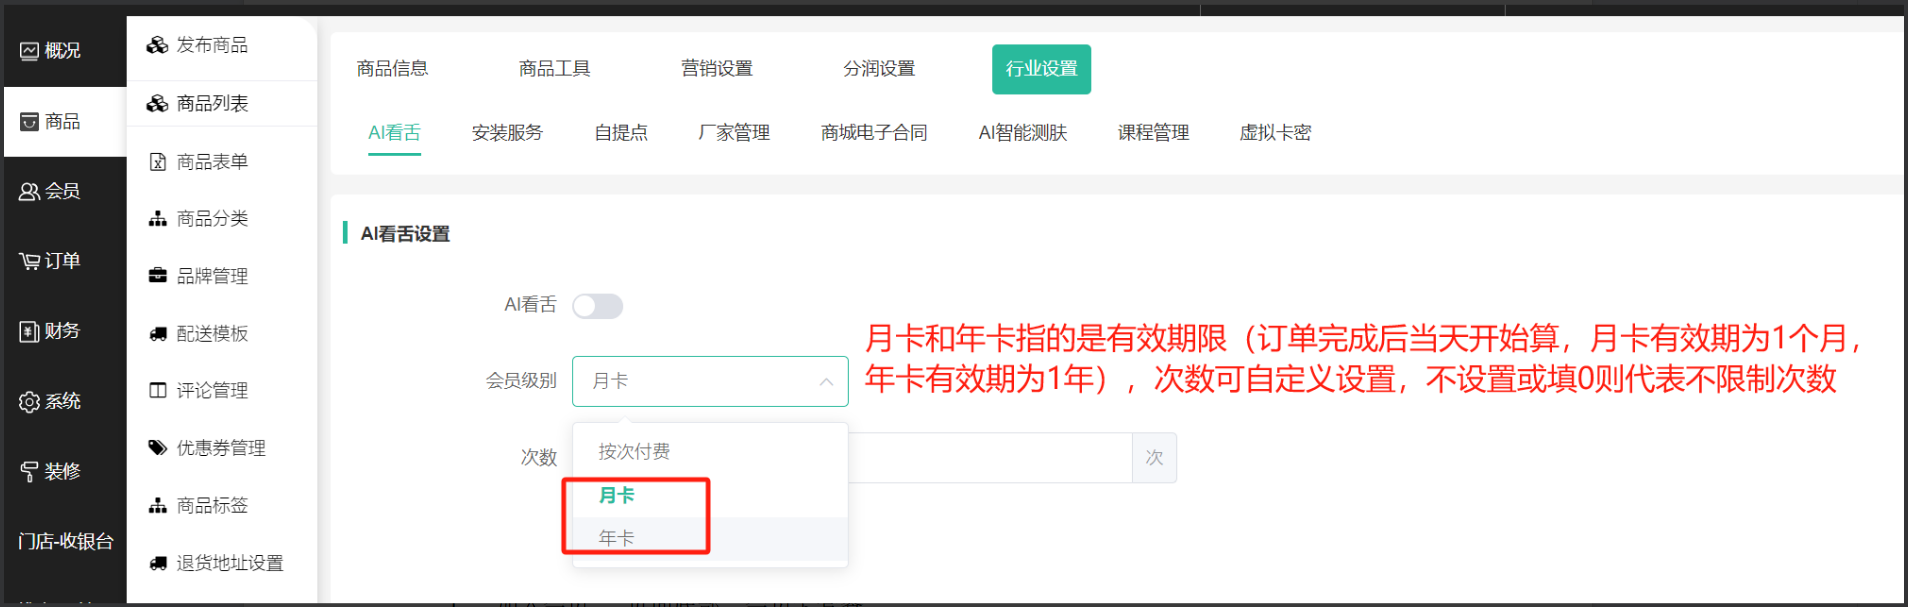Click the 优惠券管理 tag icon
This screenshot has height=607, width=1908.
158,448
